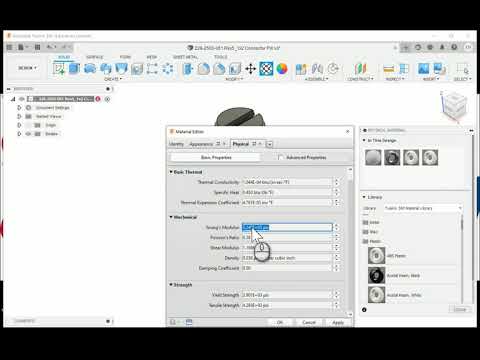Open the Construct dropdown menu

(x=360, y=79)
